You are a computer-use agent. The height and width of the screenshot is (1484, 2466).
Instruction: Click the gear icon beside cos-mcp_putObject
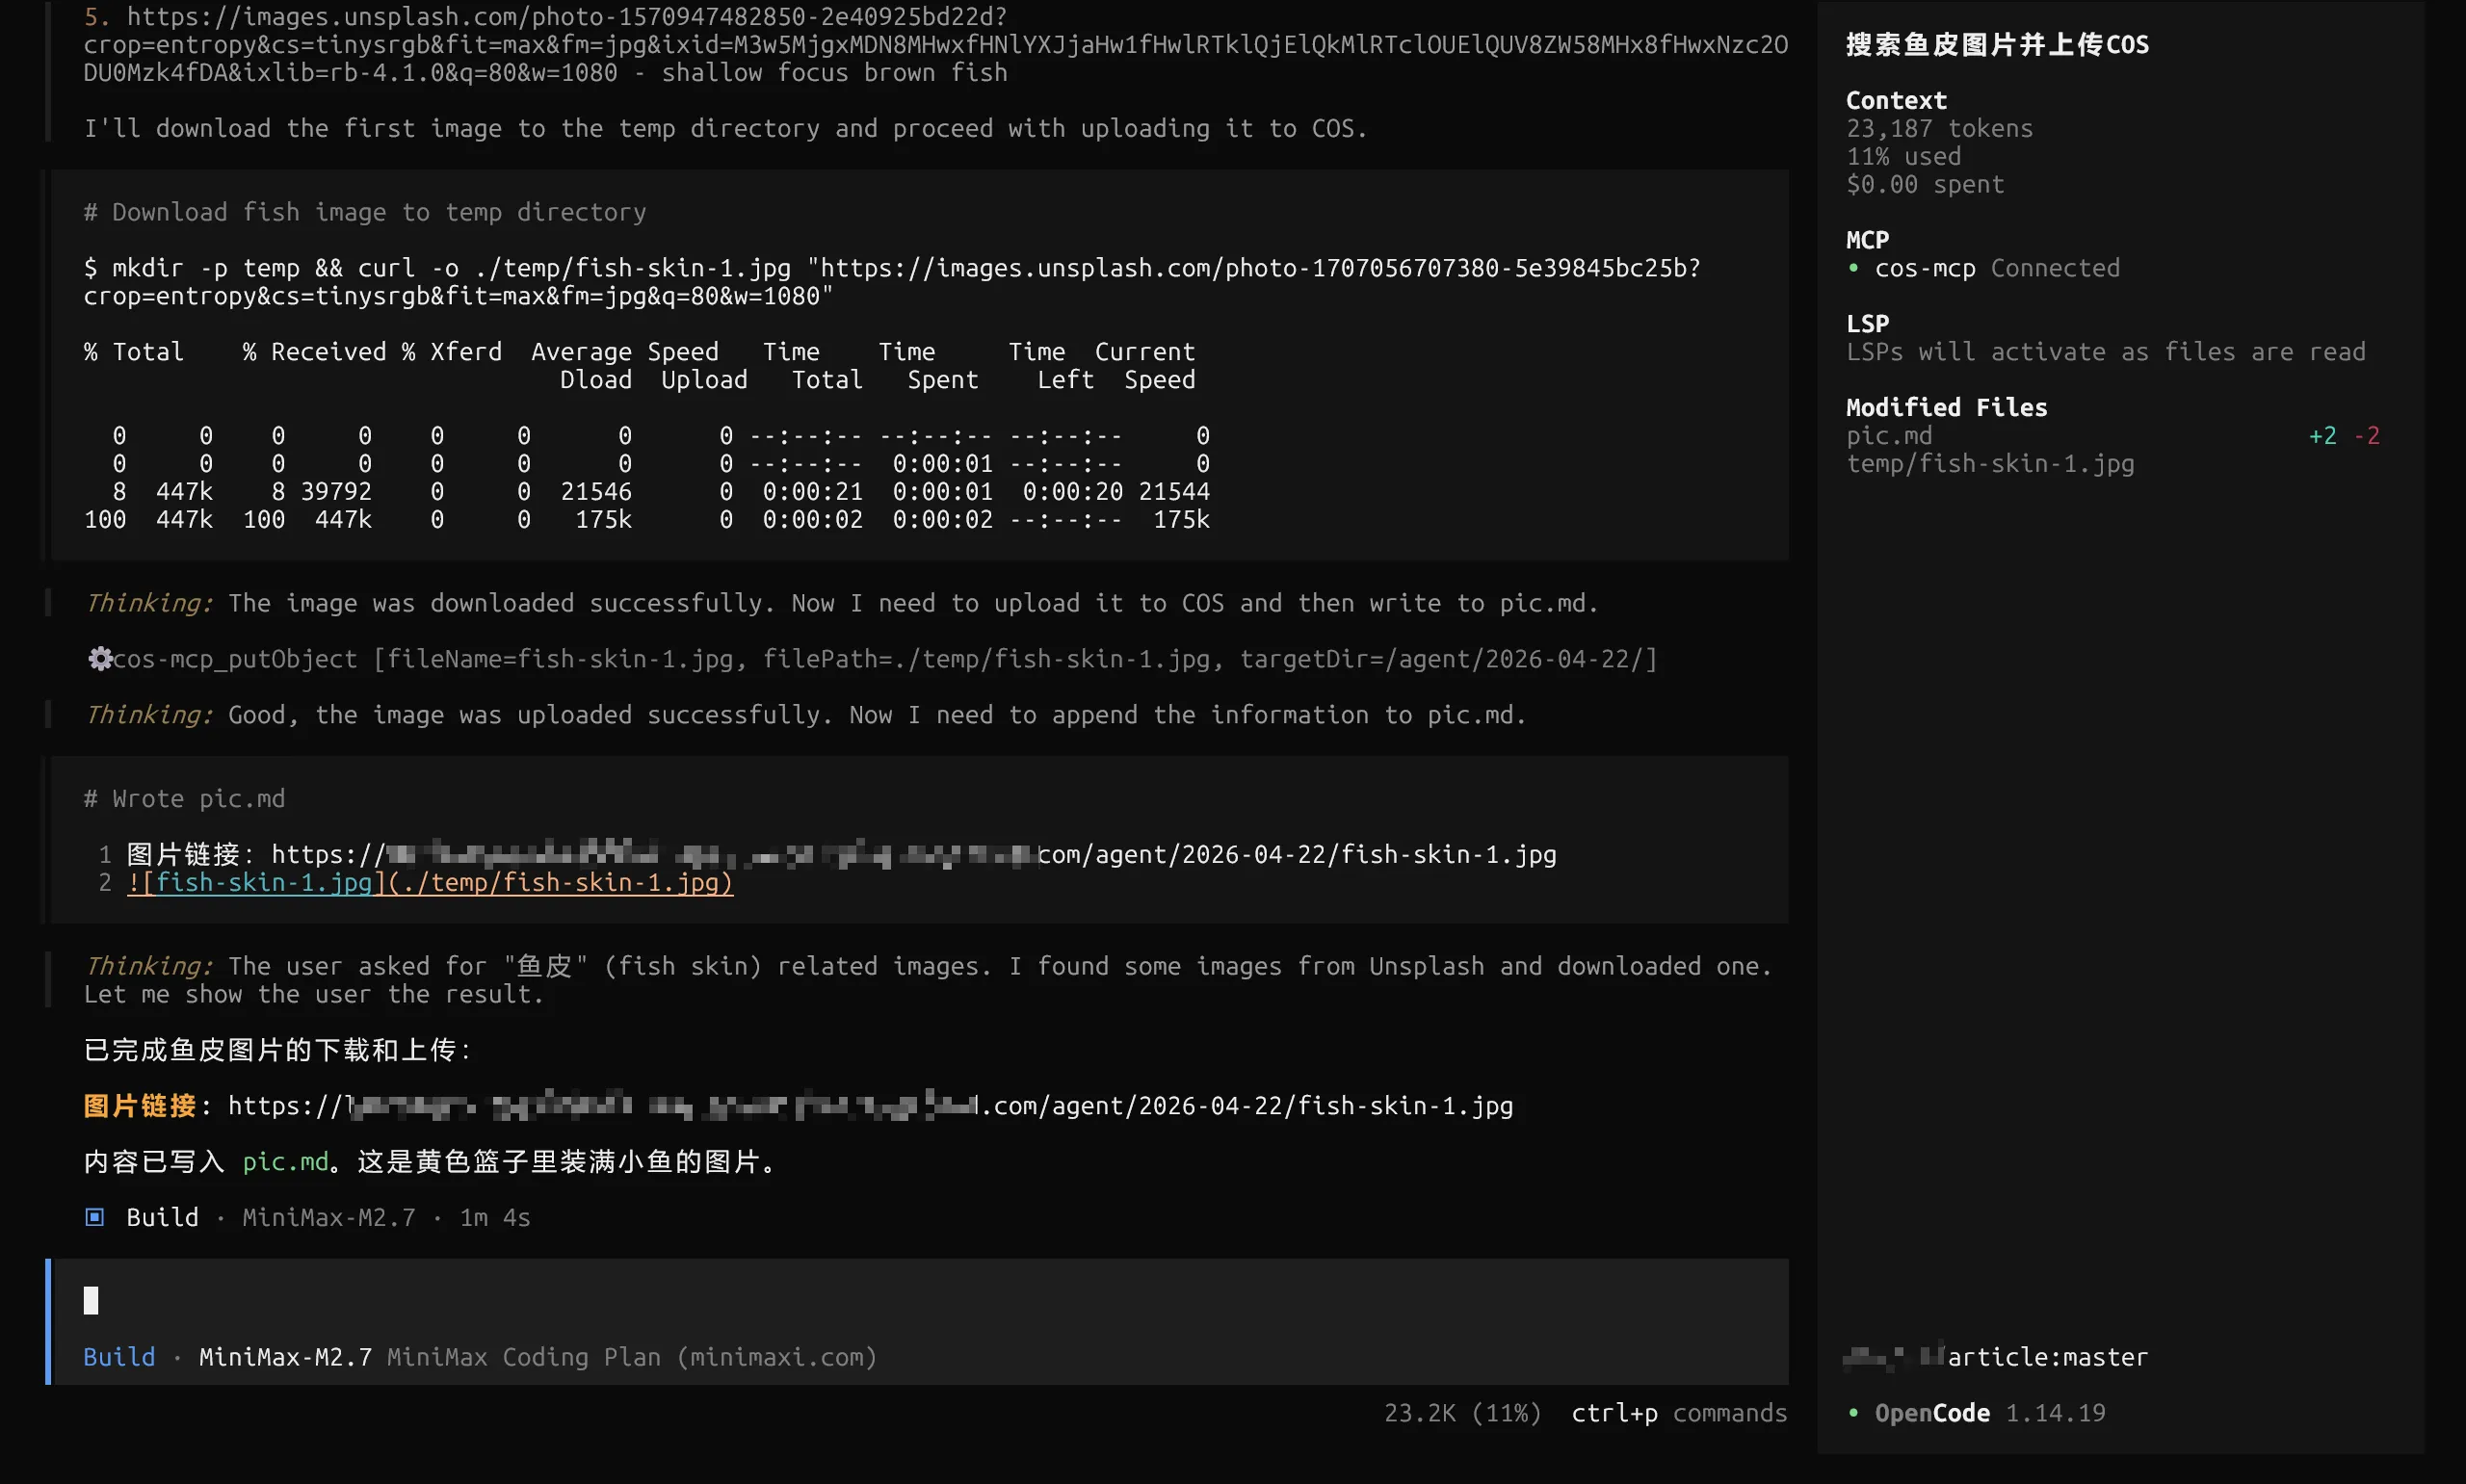(99, 659)
